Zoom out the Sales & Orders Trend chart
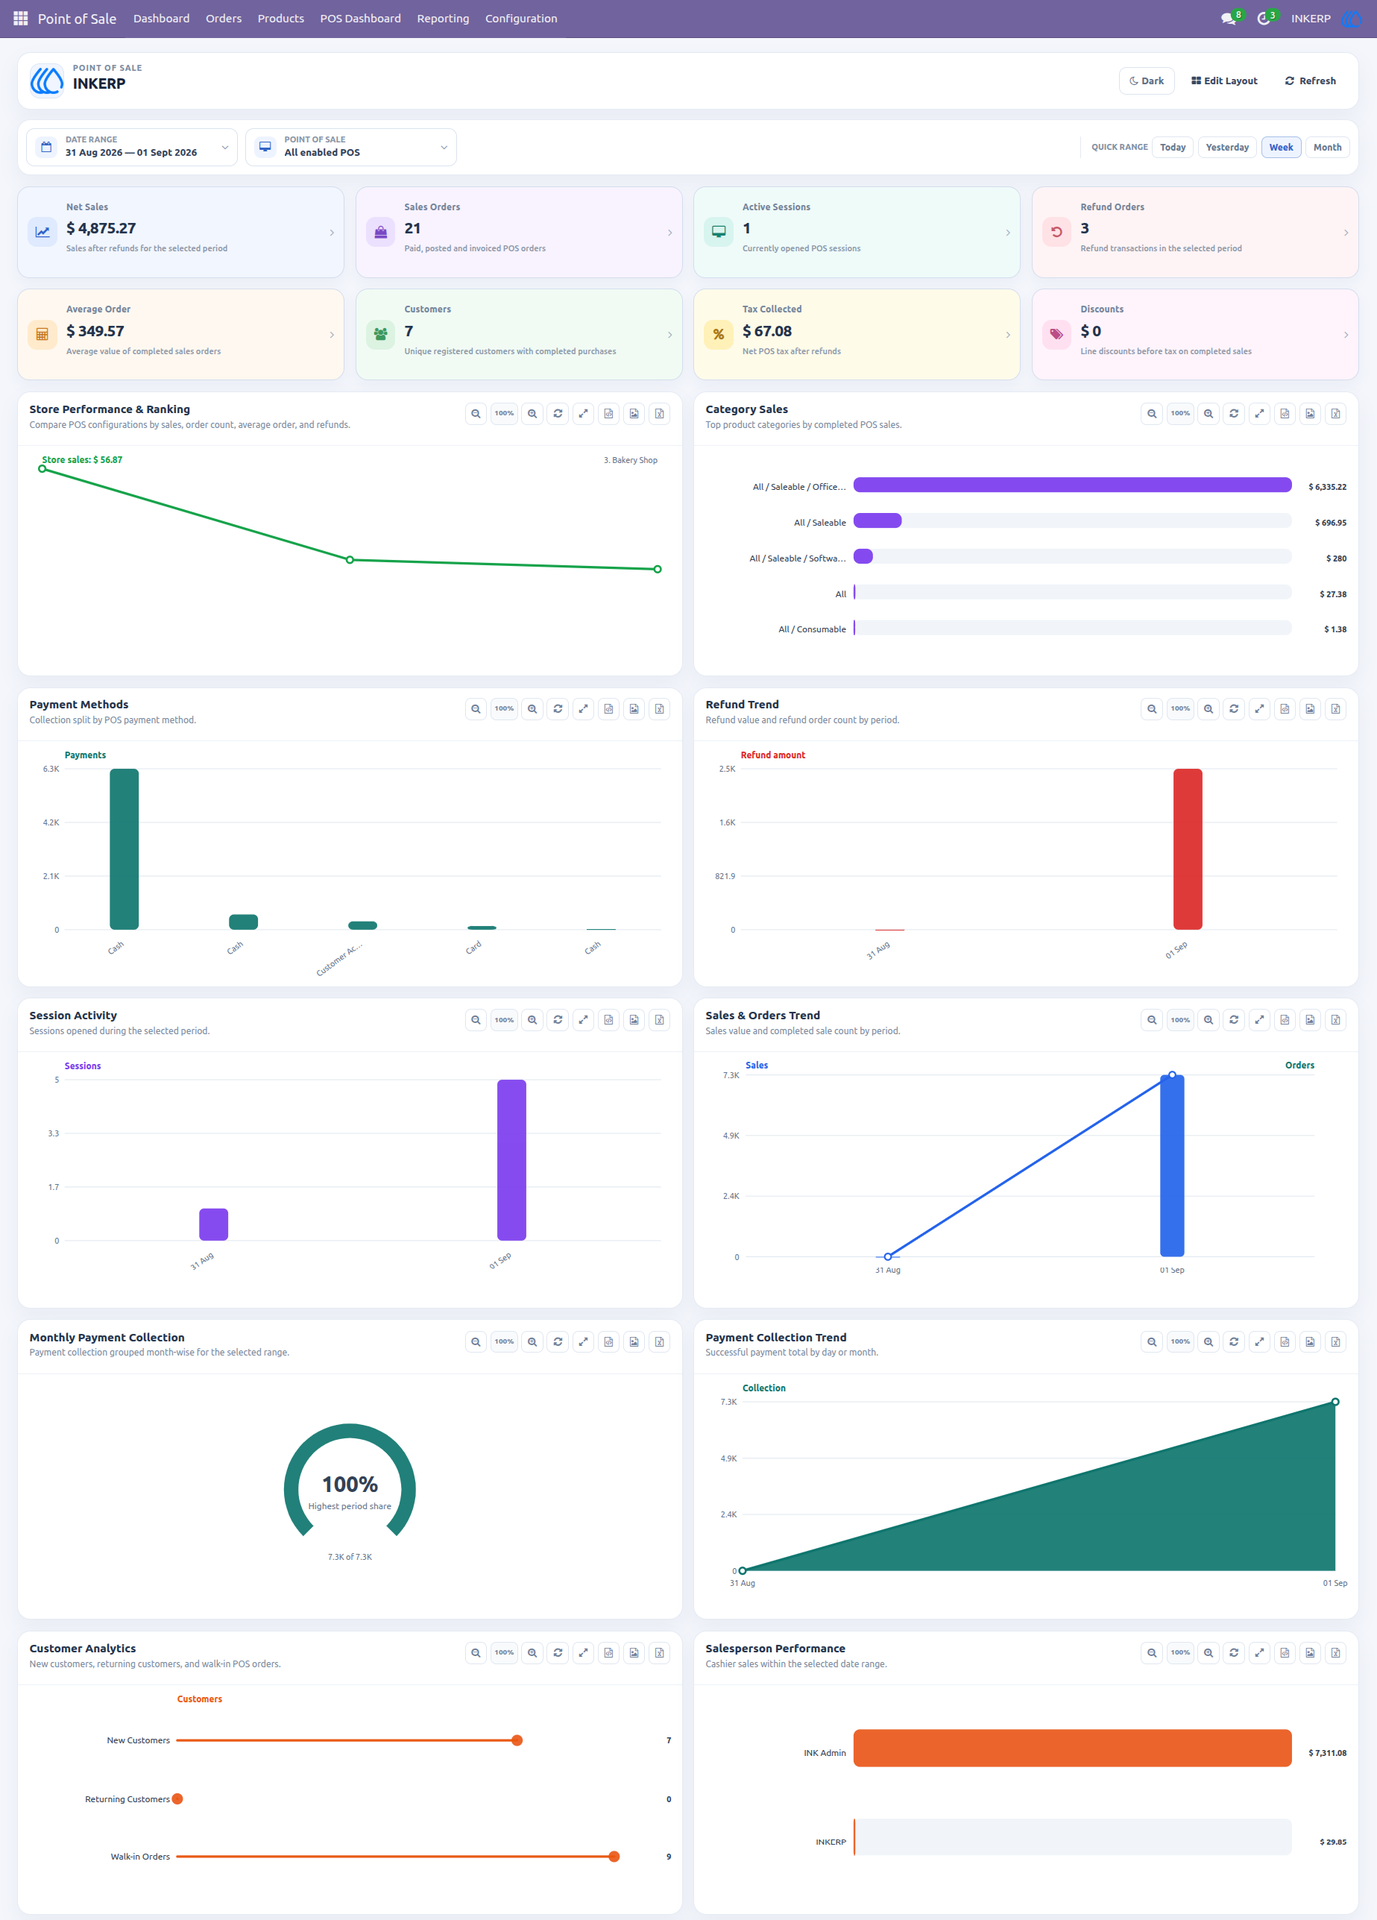This screenshot has height=1920, width=1377. pyautogui.click(x=1152, y=1020)
